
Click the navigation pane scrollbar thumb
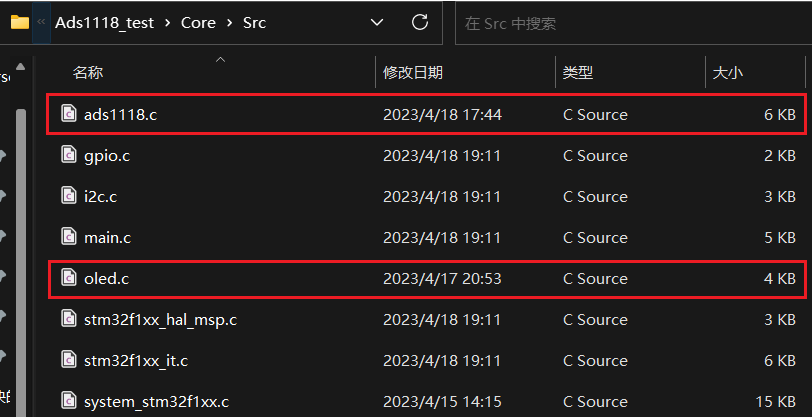tap(21, 263)
